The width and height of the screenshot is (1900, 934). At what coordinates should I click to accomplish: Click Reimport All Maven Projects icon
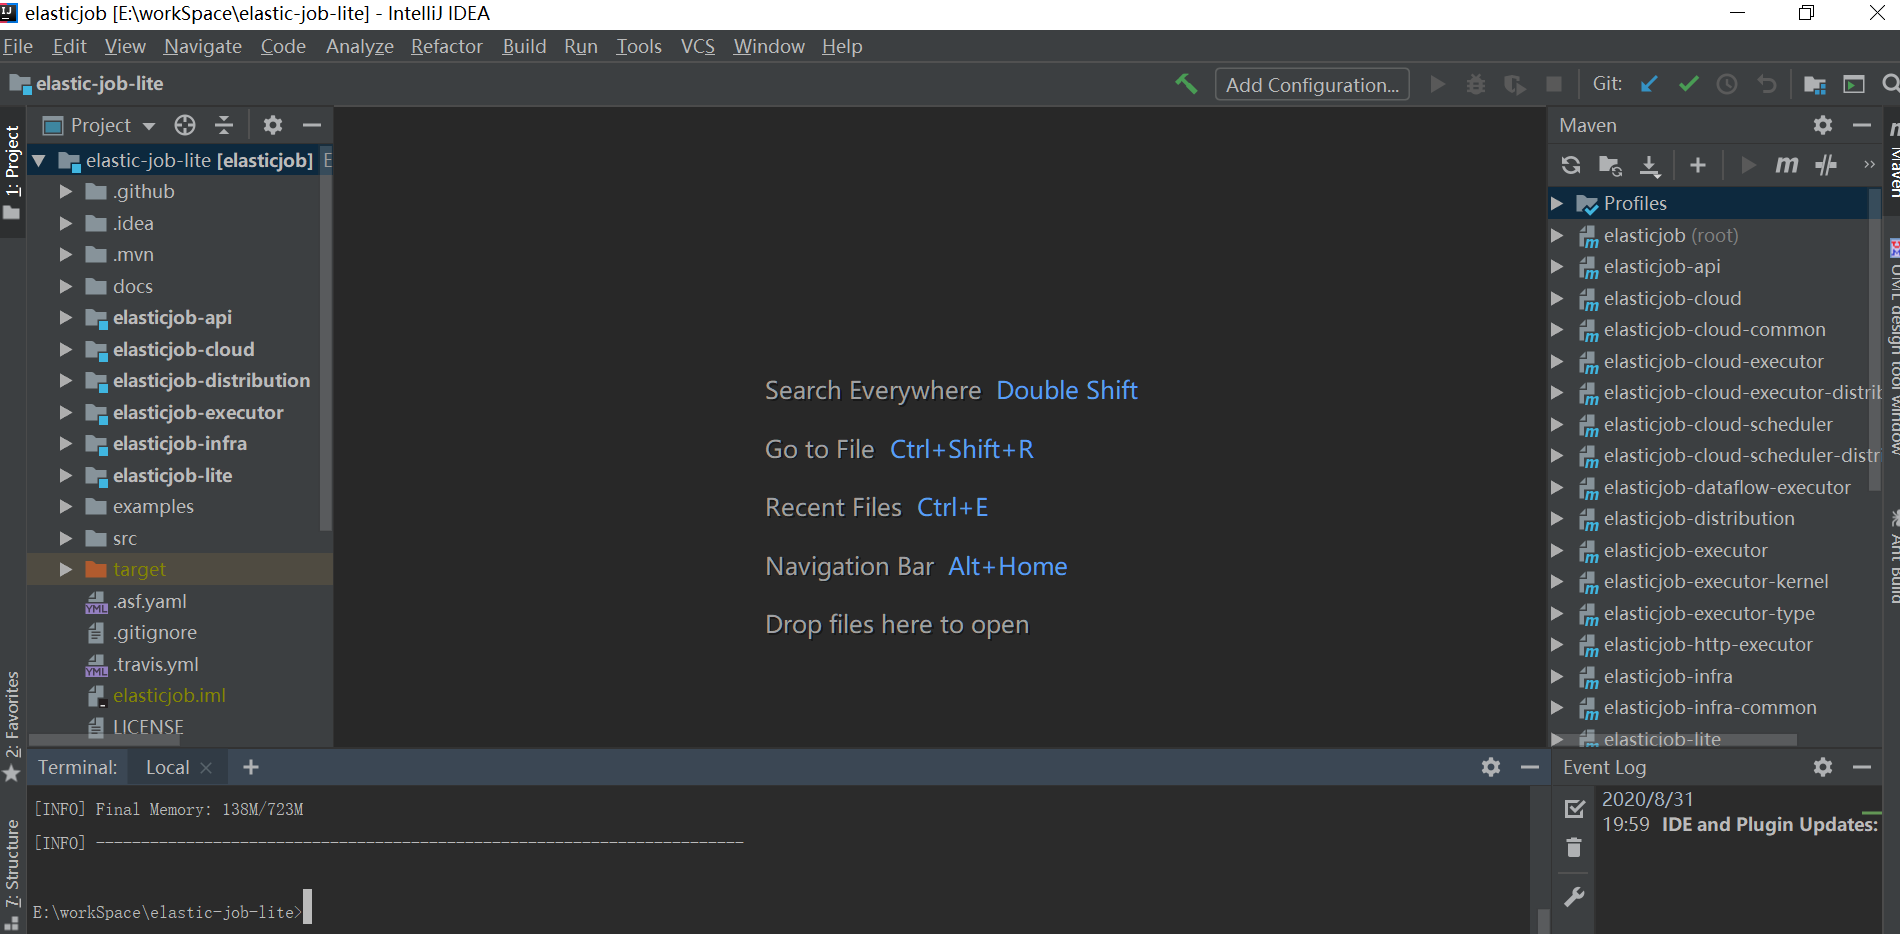coord(1571,165)
